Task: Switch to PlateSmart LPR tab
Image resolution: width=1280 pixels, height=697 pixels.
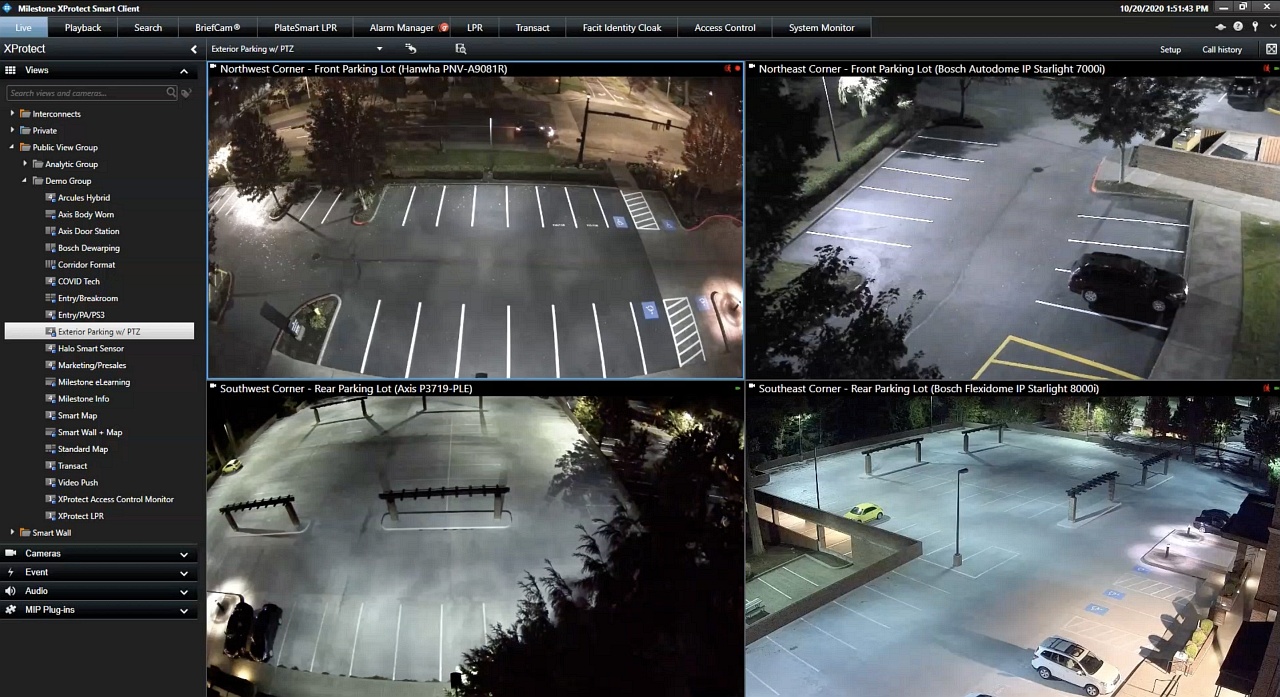Action: pos(306,27)
